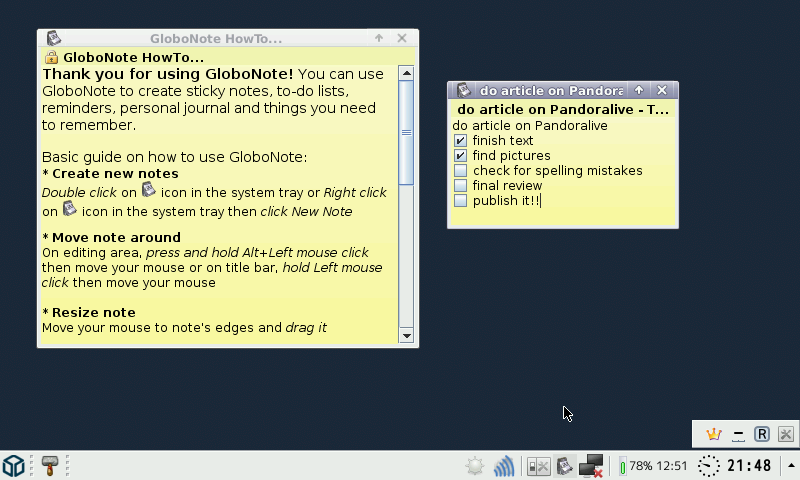Click the R icon in the corner panel
The image size is (800, 480).
pyautogui.click(x=762, y=434)
